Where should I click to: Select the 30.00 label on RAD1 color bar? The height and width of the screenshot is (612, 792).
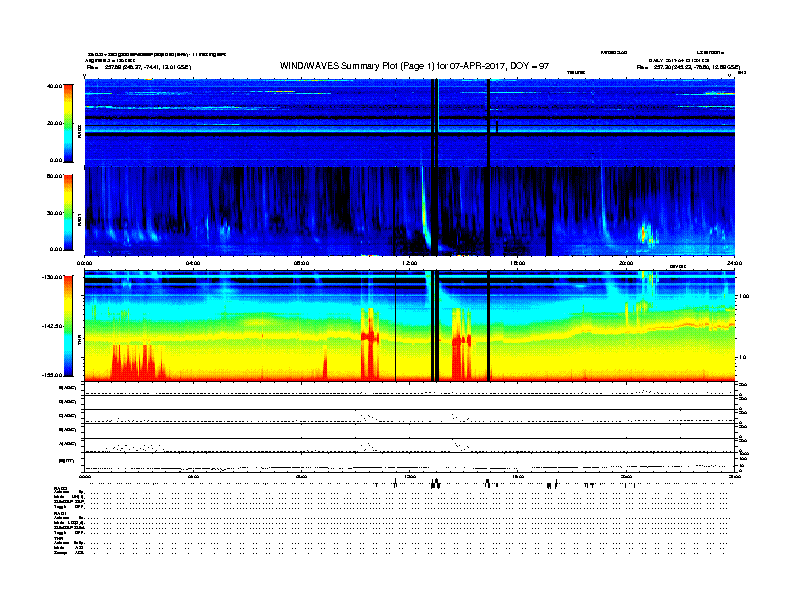(54, 213)
